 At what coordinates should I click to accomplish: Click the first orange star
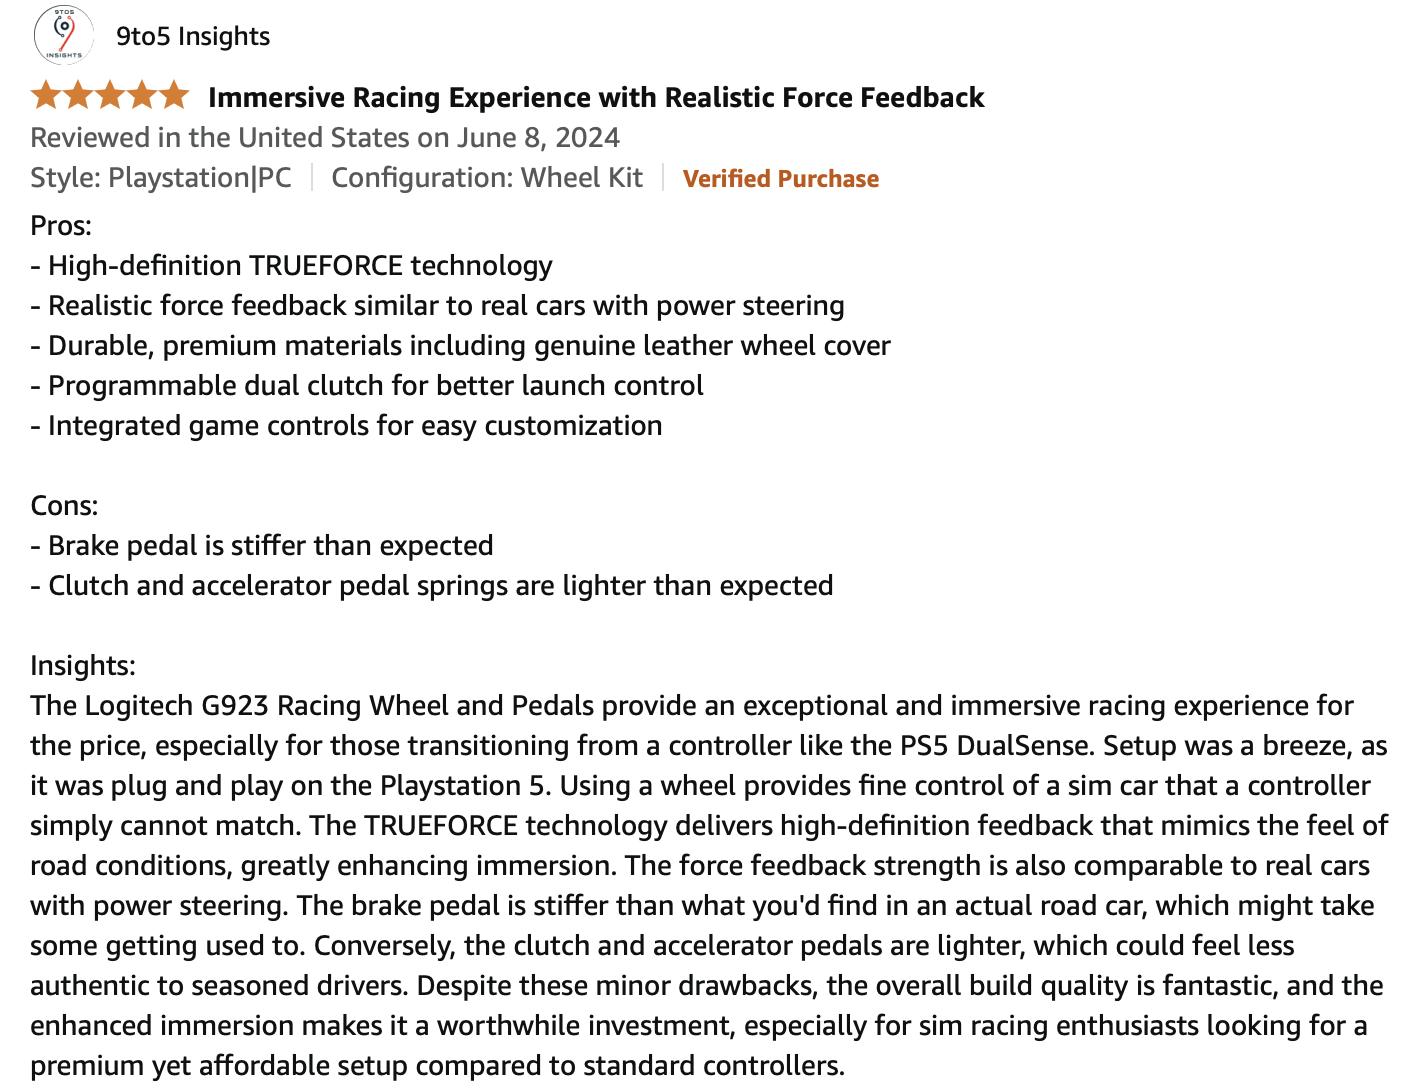[46, 96]
